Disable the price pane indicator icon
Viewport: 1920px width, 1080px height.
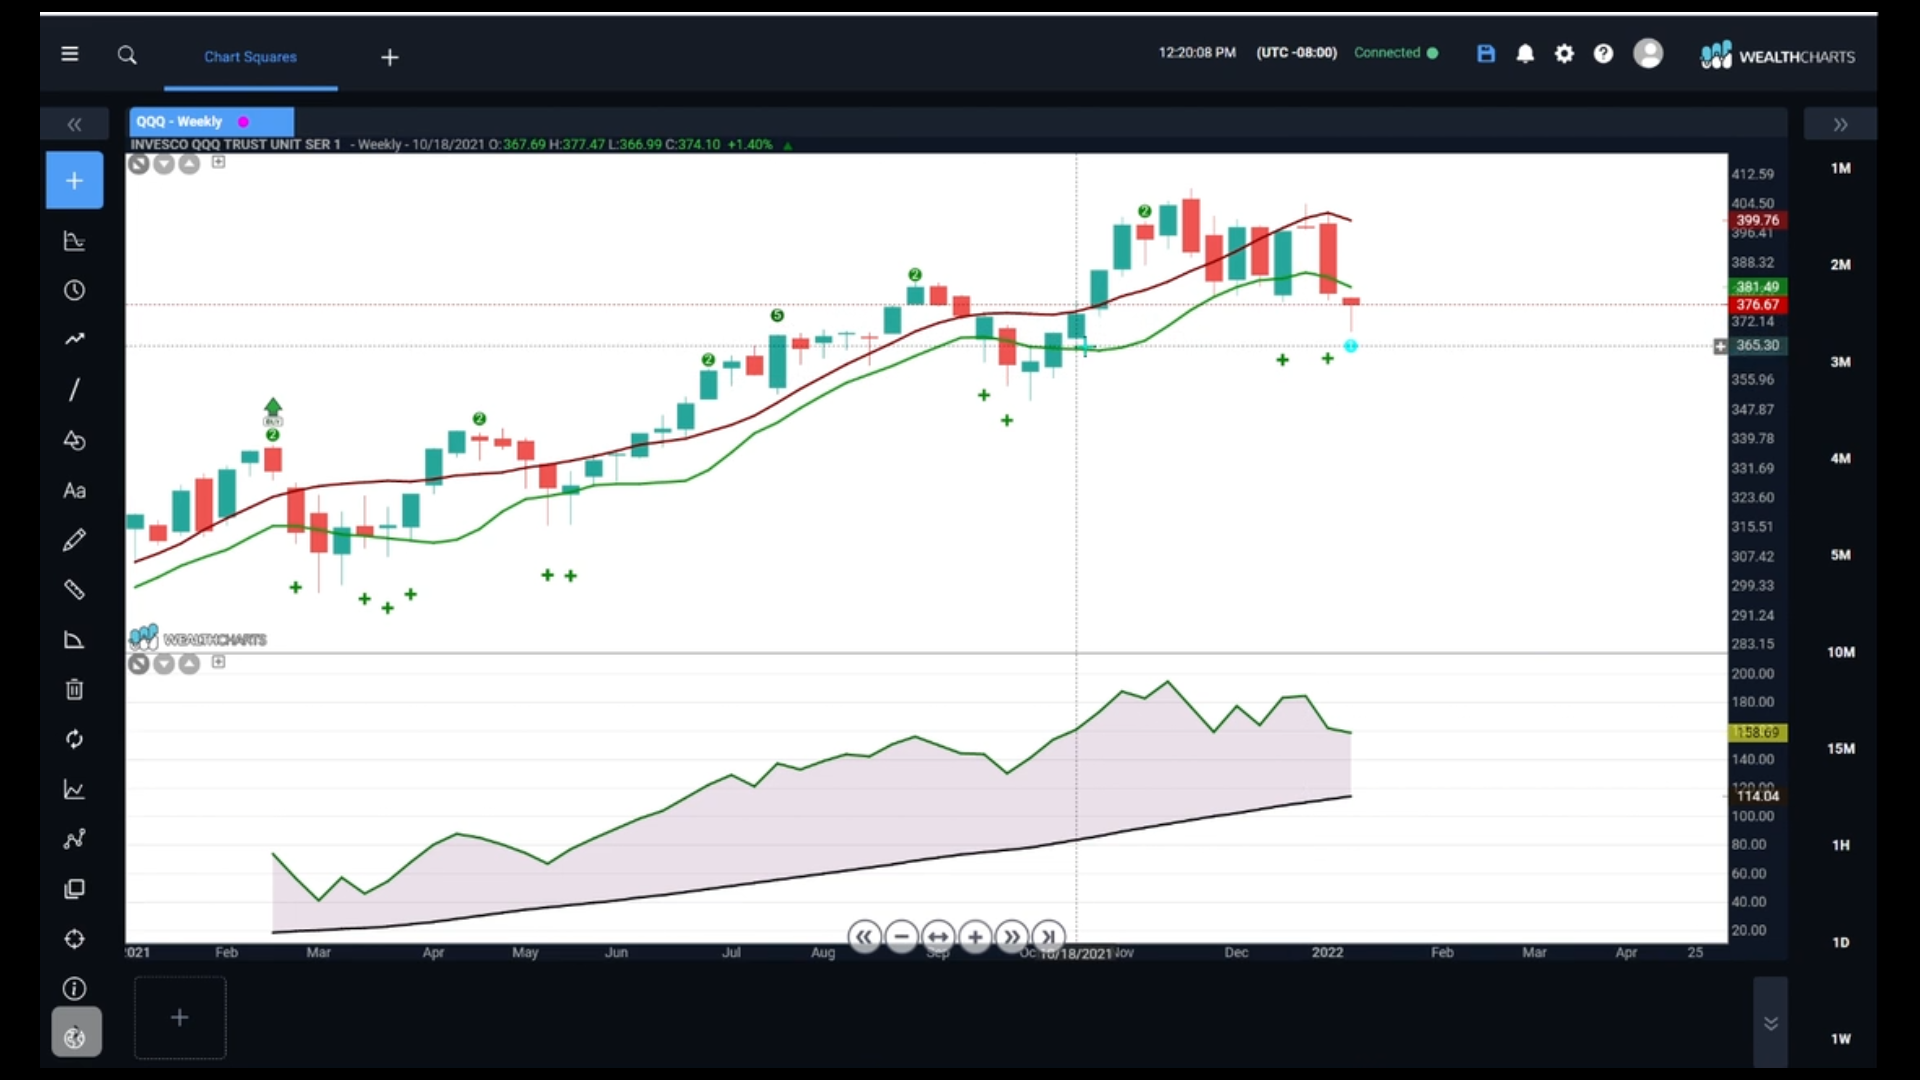click(139, 164)
